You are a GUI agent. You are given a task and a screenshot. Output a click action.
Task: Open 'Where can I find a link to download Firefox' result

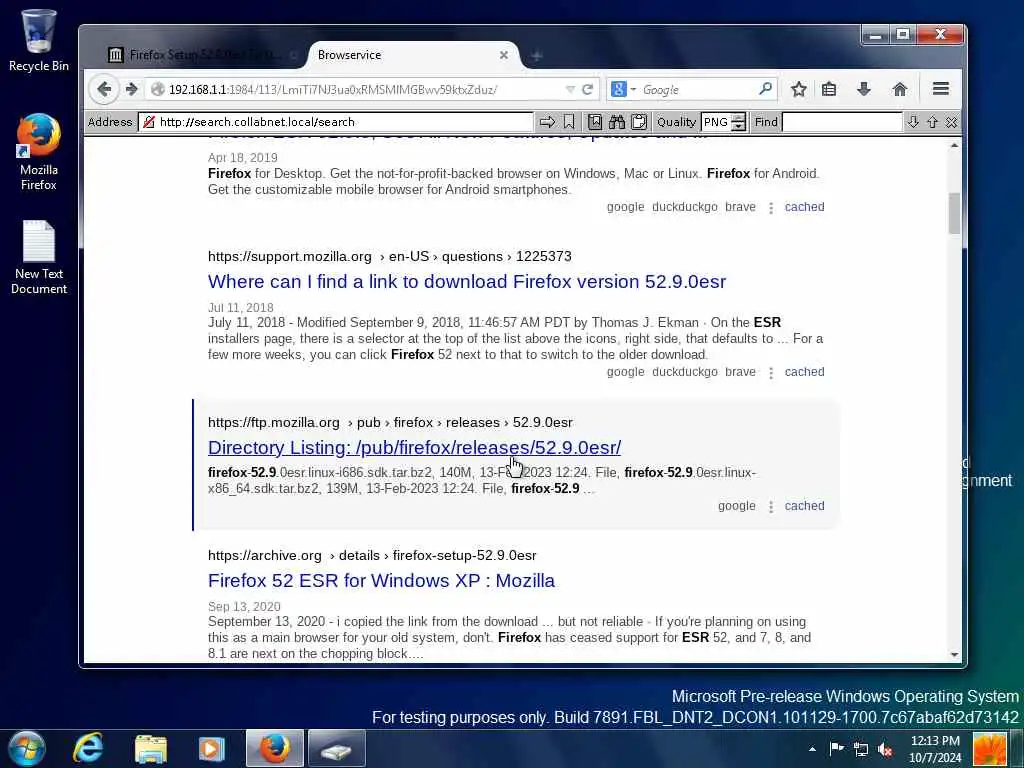coord(466,281)
